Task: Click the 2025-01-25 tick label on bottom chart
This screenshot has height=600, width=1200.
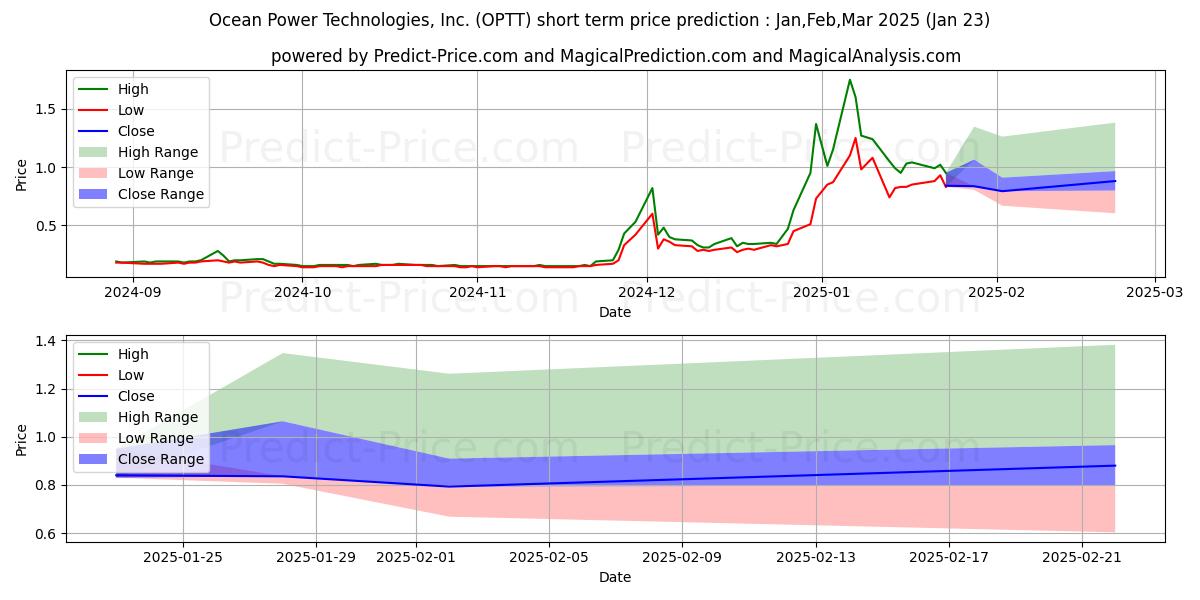Action: click(183, 557)
